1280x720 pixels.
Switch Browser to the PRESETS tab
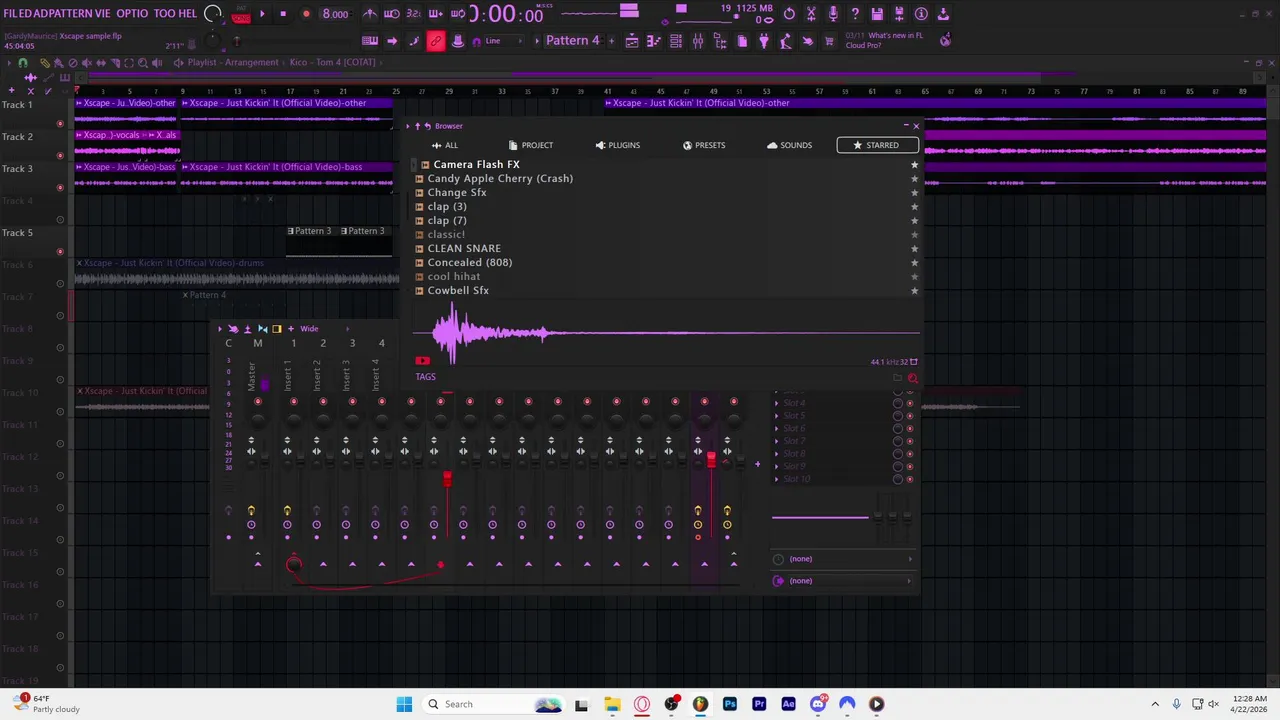tap(704, 145)
